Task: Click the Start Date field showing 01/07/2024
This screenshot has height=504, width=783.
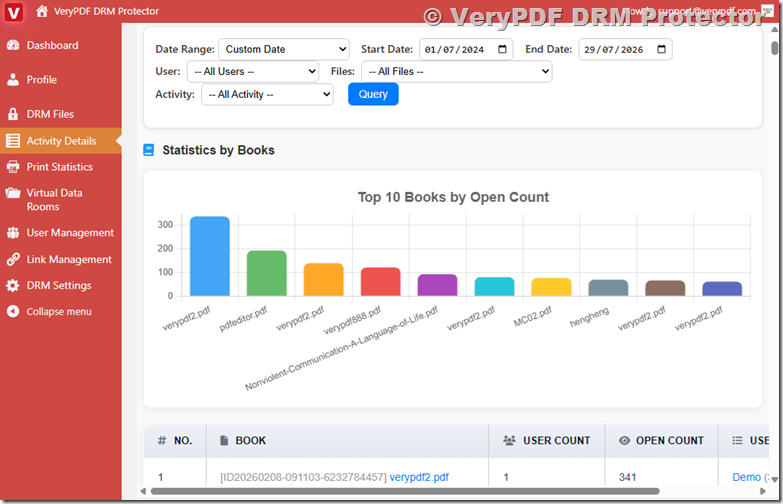Action: 466,49
